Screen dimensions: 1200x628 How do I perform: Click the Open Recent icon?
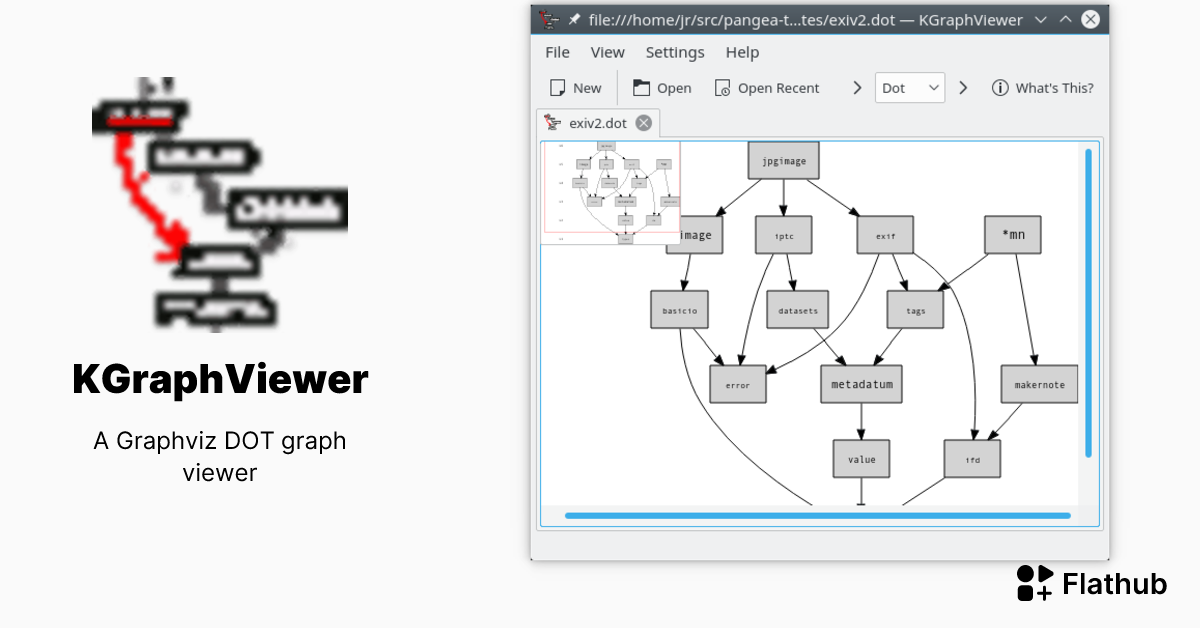723,88
